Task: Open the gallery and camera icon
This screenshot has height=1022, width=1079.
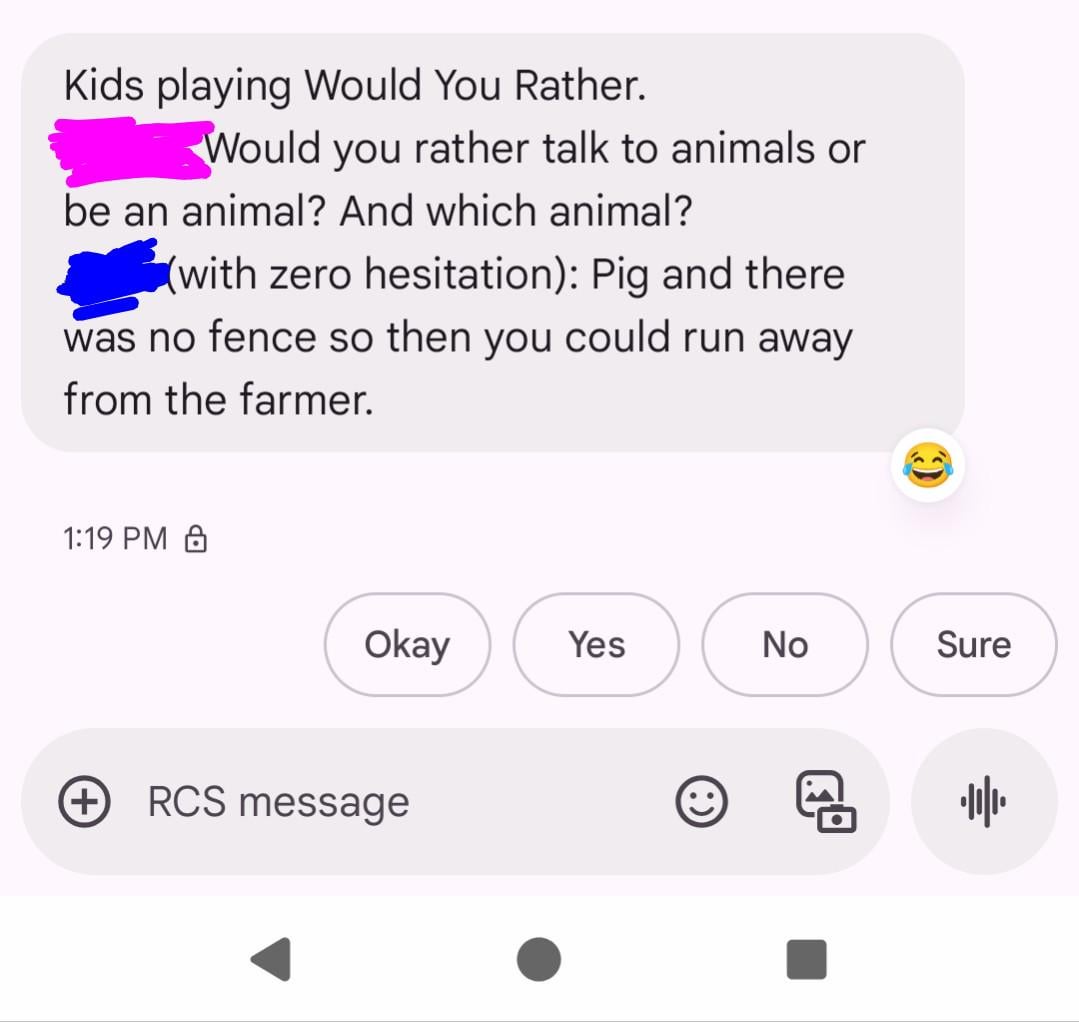Action: pos(826,802)
